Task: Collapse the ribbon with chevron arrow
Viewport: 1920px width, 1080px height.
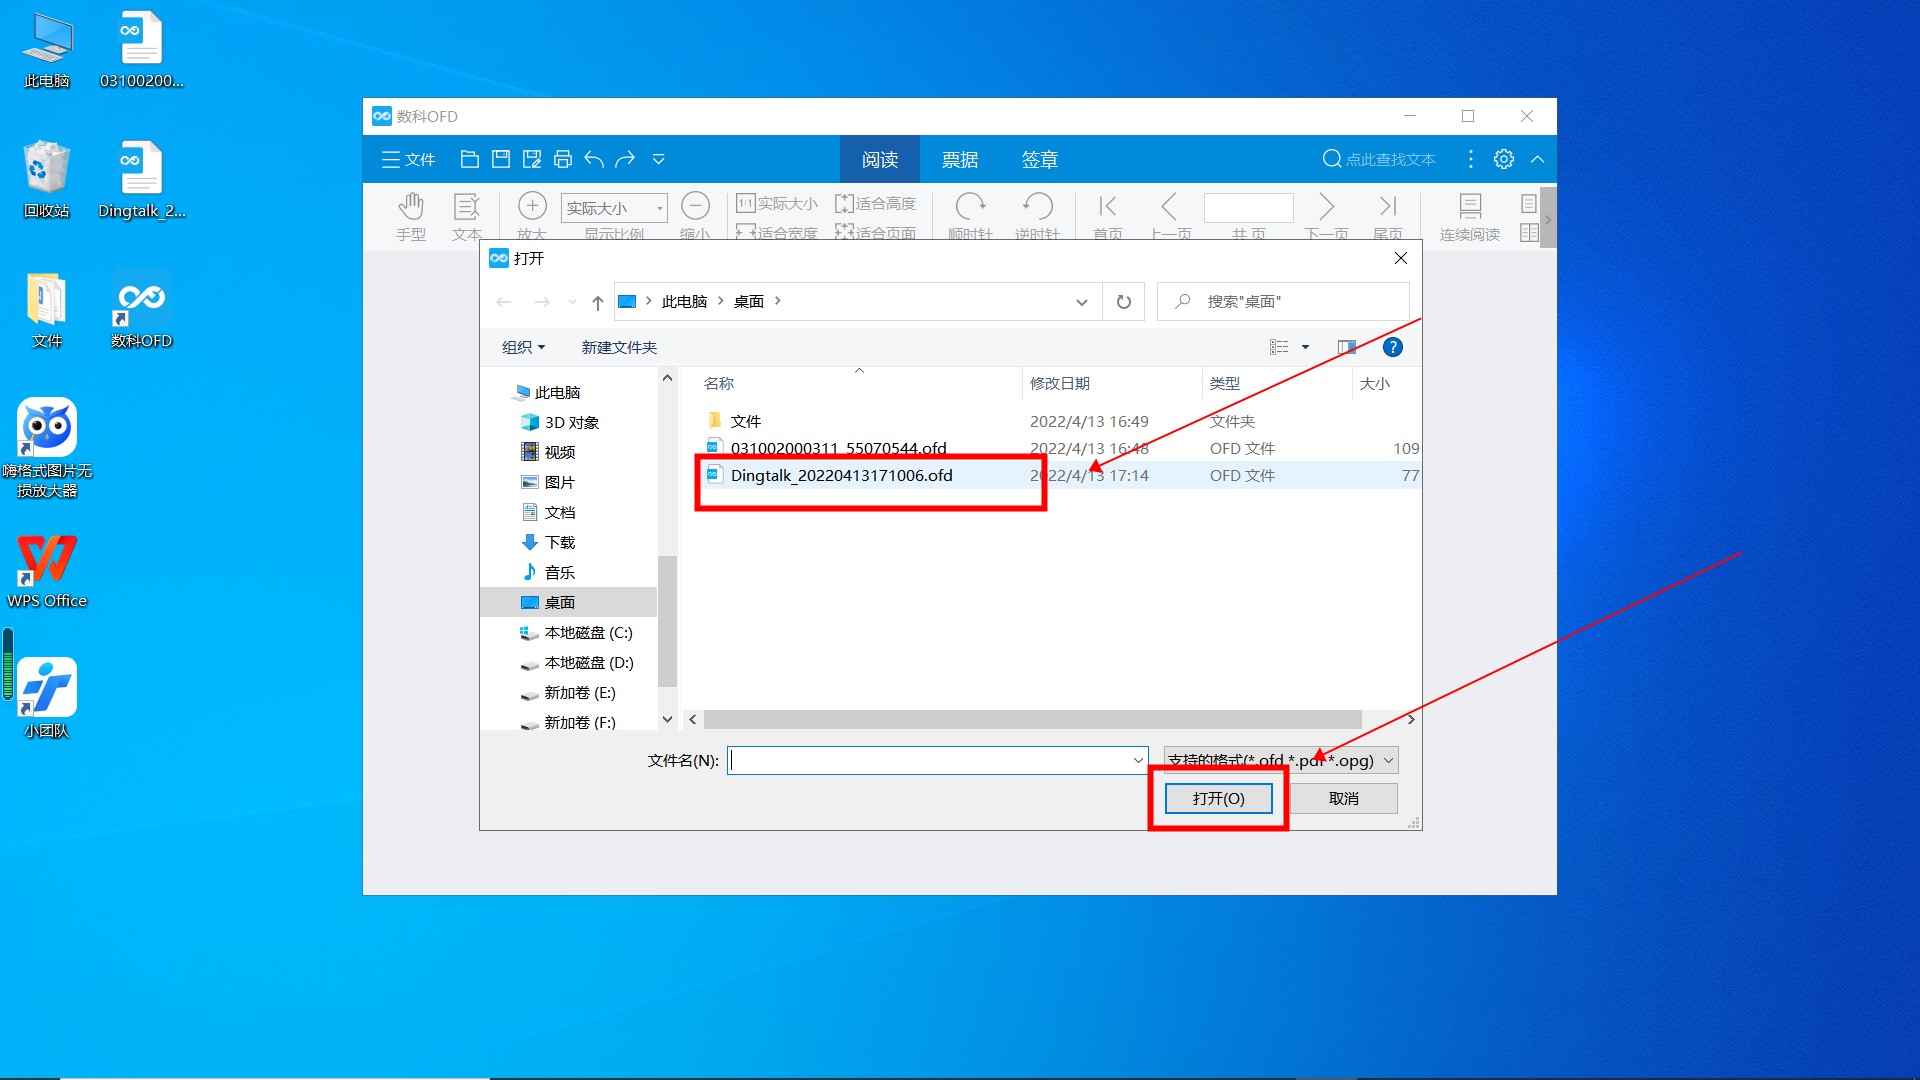Action: 1537,159
